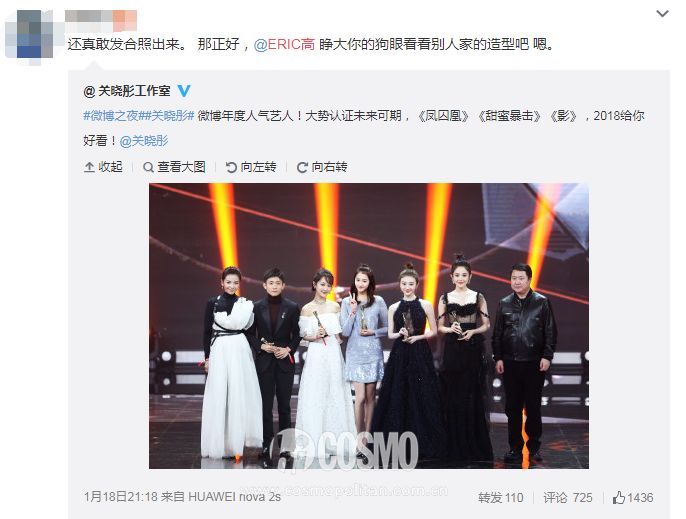
Task: Open the post options chevron menu
Action: click(662, 14)
